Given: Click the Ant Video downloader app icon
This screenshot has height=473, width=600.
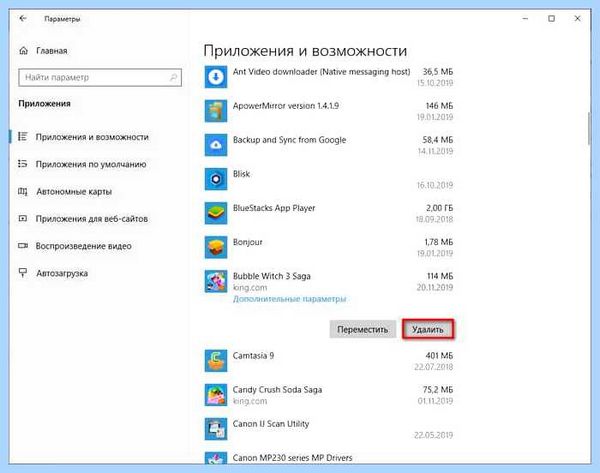Looking at the screenshot, I should coord(216,77).
